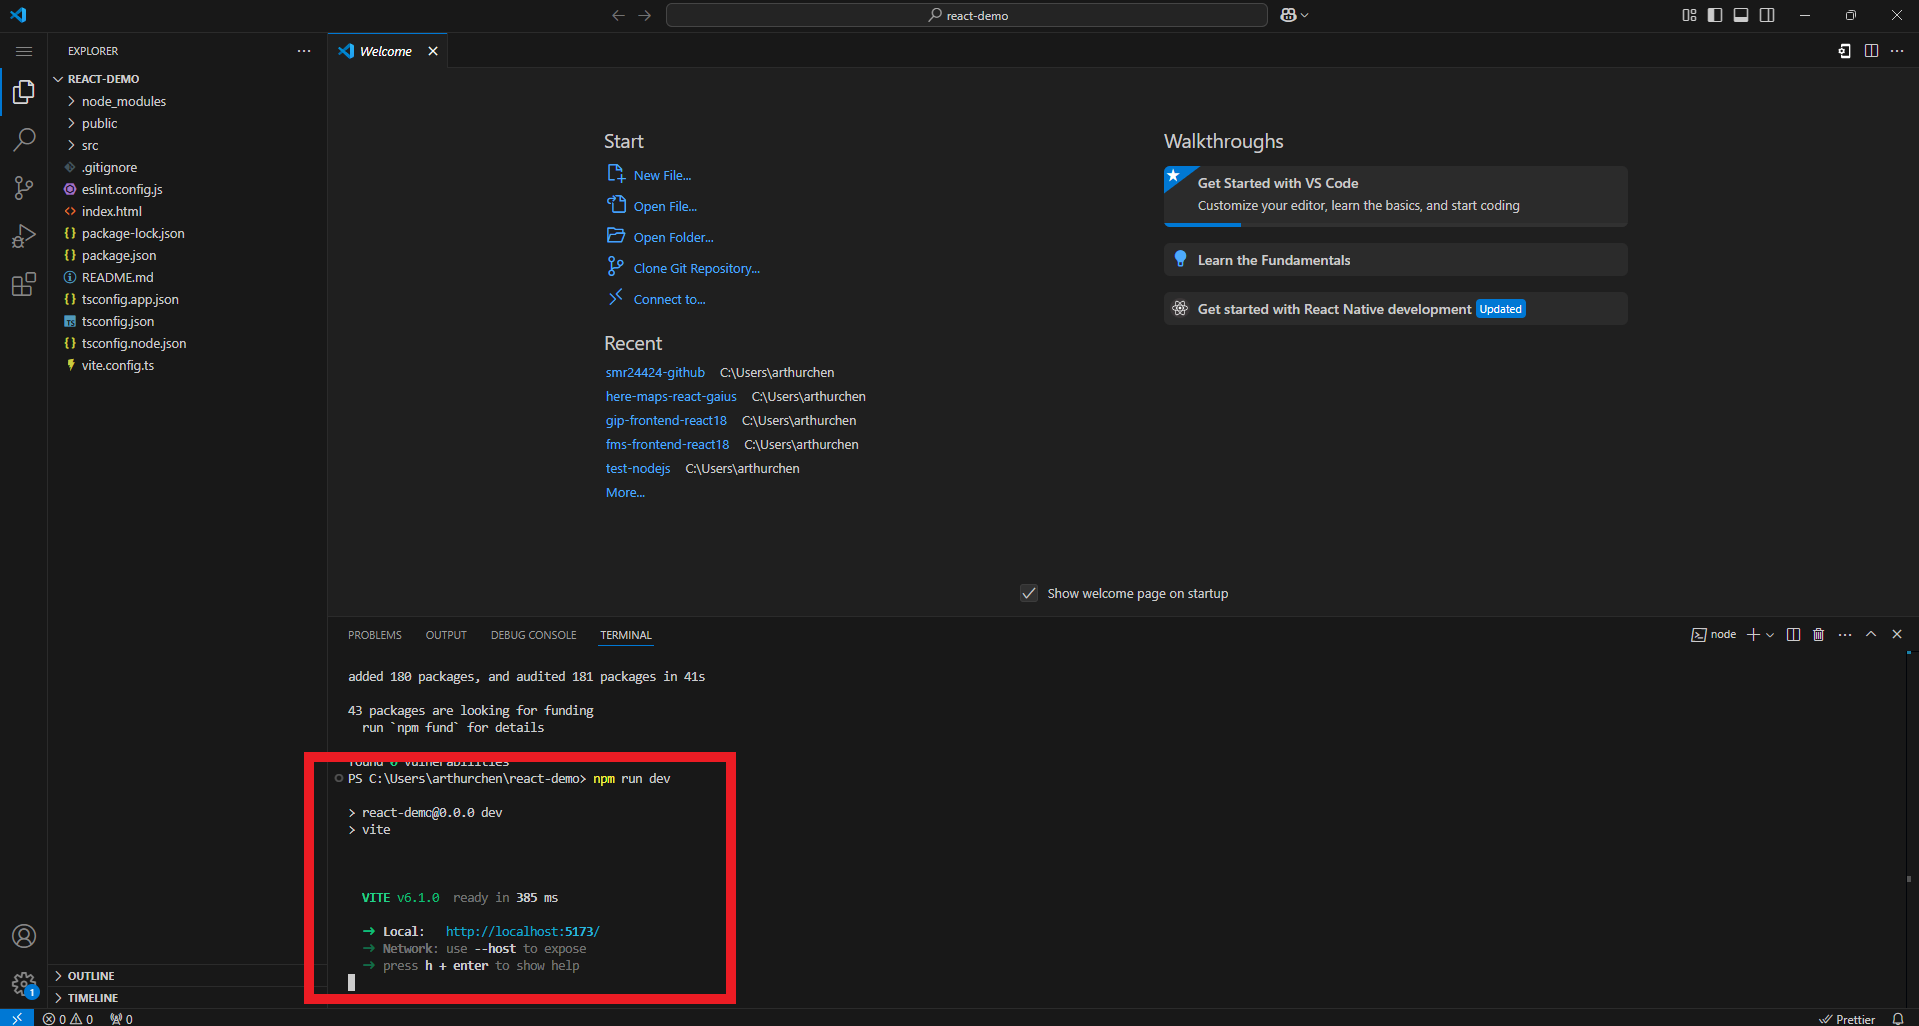Screen dimensions: 1919x1026
Task: Toggle the primary side bar
Action: pyautogui.click(x=1715, y=15)
